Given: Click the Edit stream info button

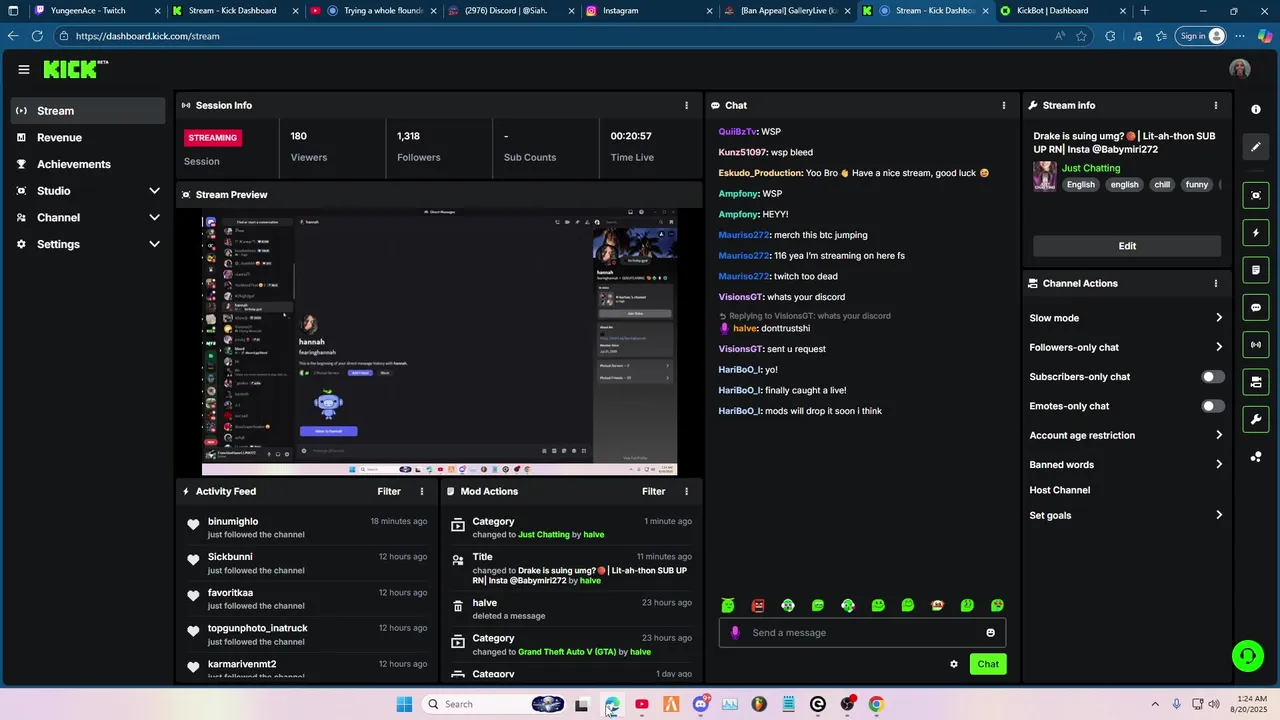Looking at the screenshot, I should pyautogui.click(x=1127, y=246).
